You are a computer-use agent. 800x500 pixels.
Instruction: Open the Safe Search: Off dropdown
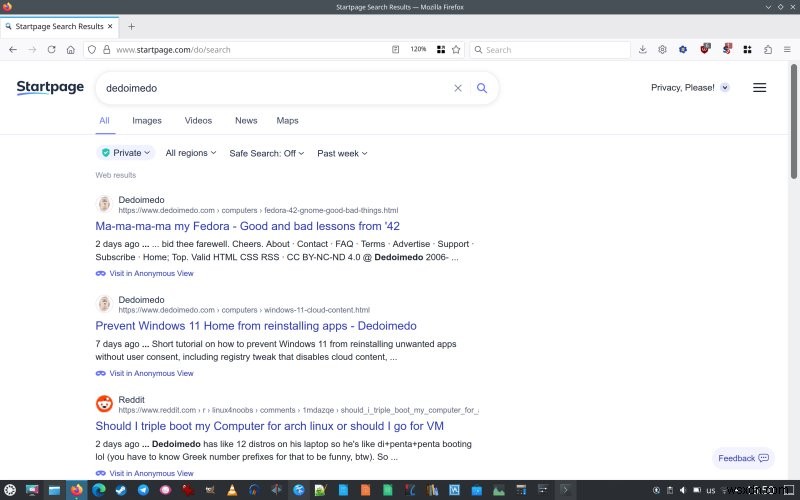tap(266, 153)
